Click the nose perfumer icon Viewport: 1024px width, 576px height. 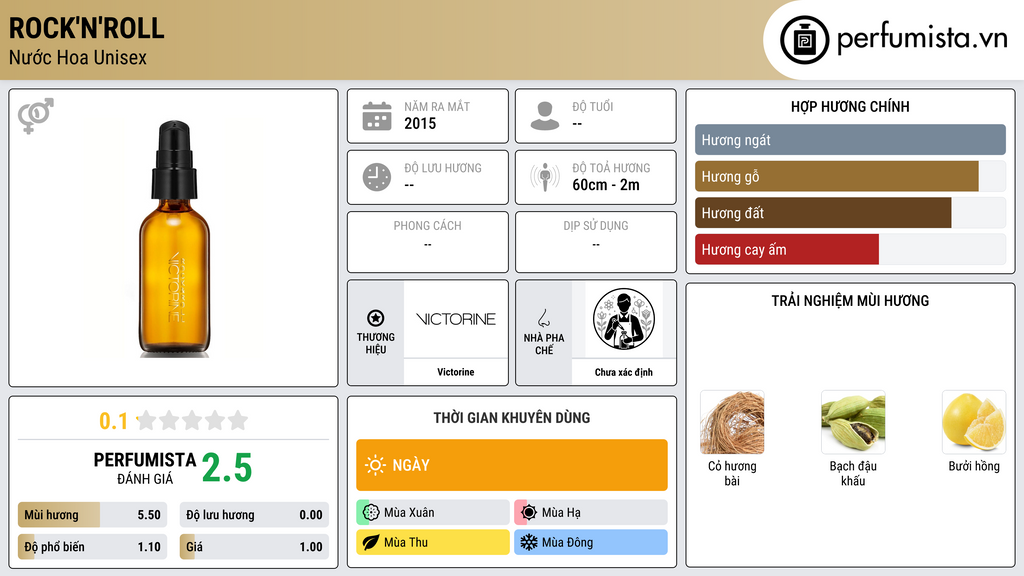543,318
